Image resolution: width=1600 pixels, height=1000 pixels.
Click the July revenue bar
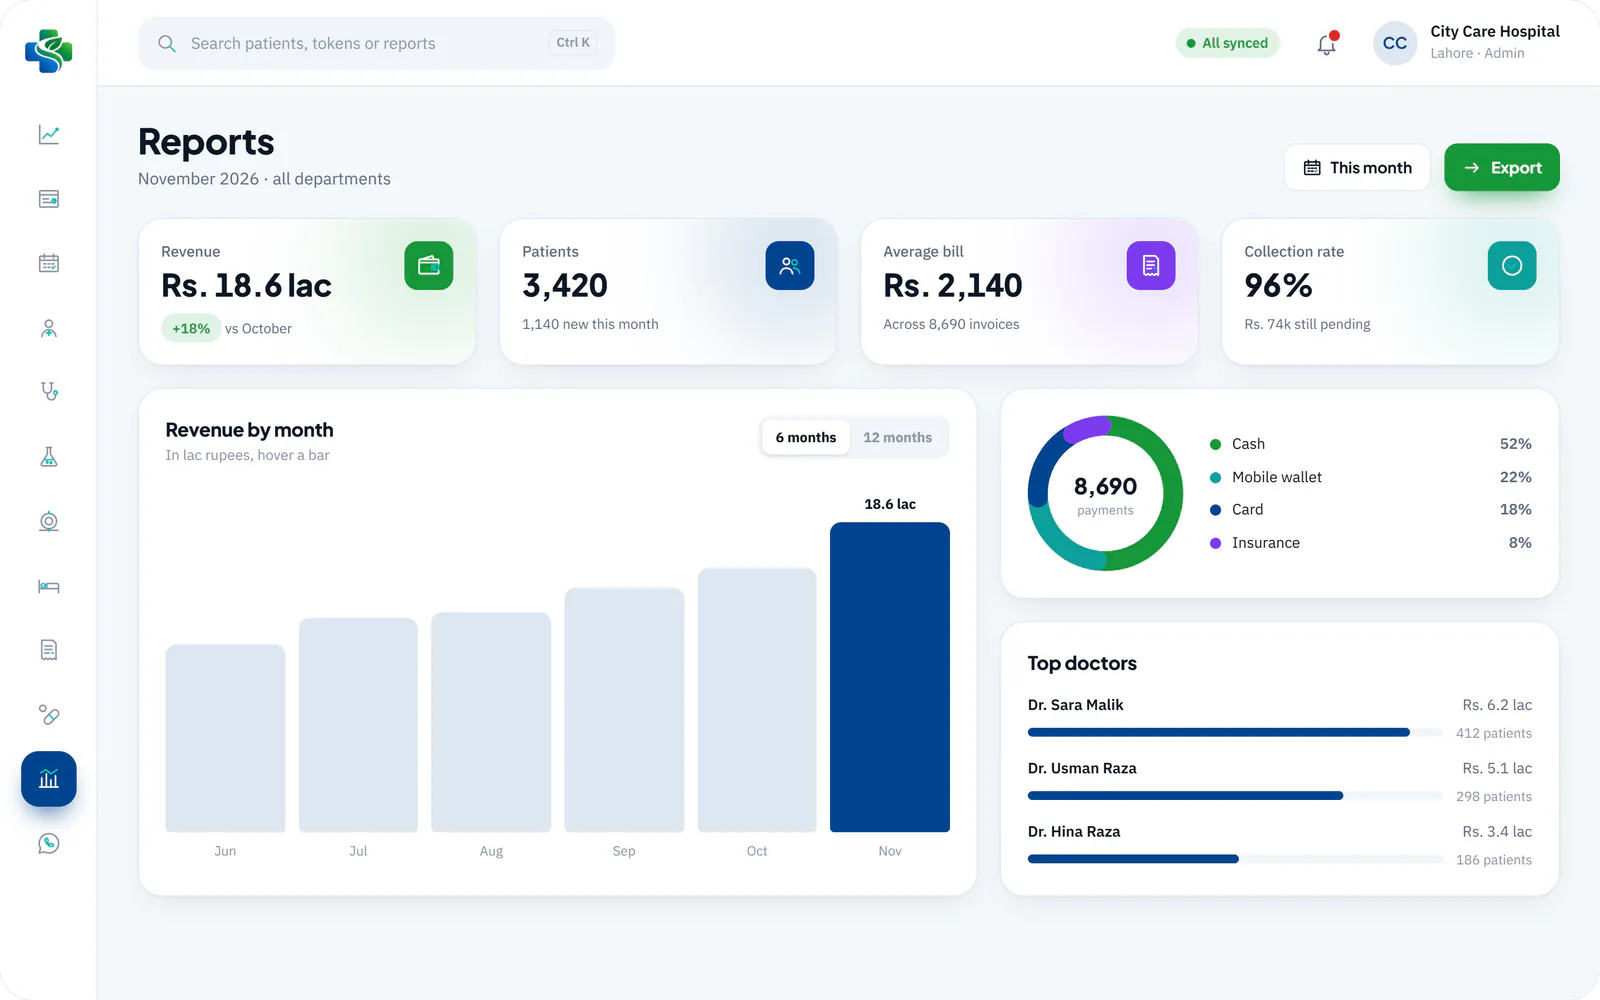358,725
